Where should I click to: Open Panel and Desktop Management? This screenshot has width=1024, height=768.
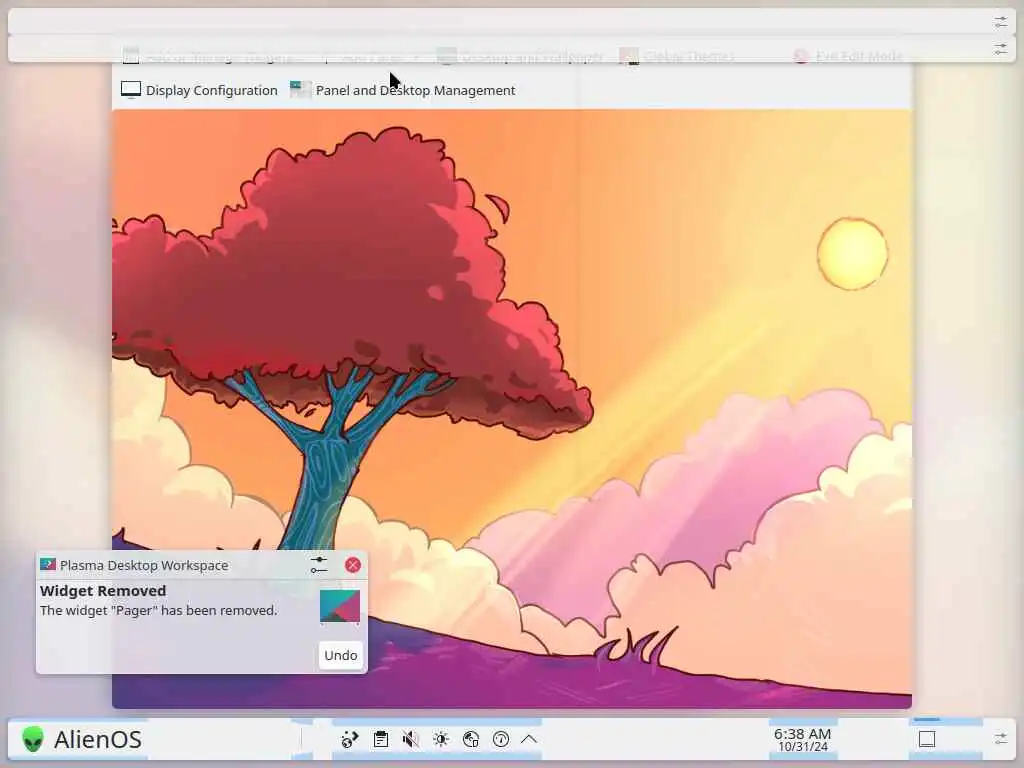402,90
